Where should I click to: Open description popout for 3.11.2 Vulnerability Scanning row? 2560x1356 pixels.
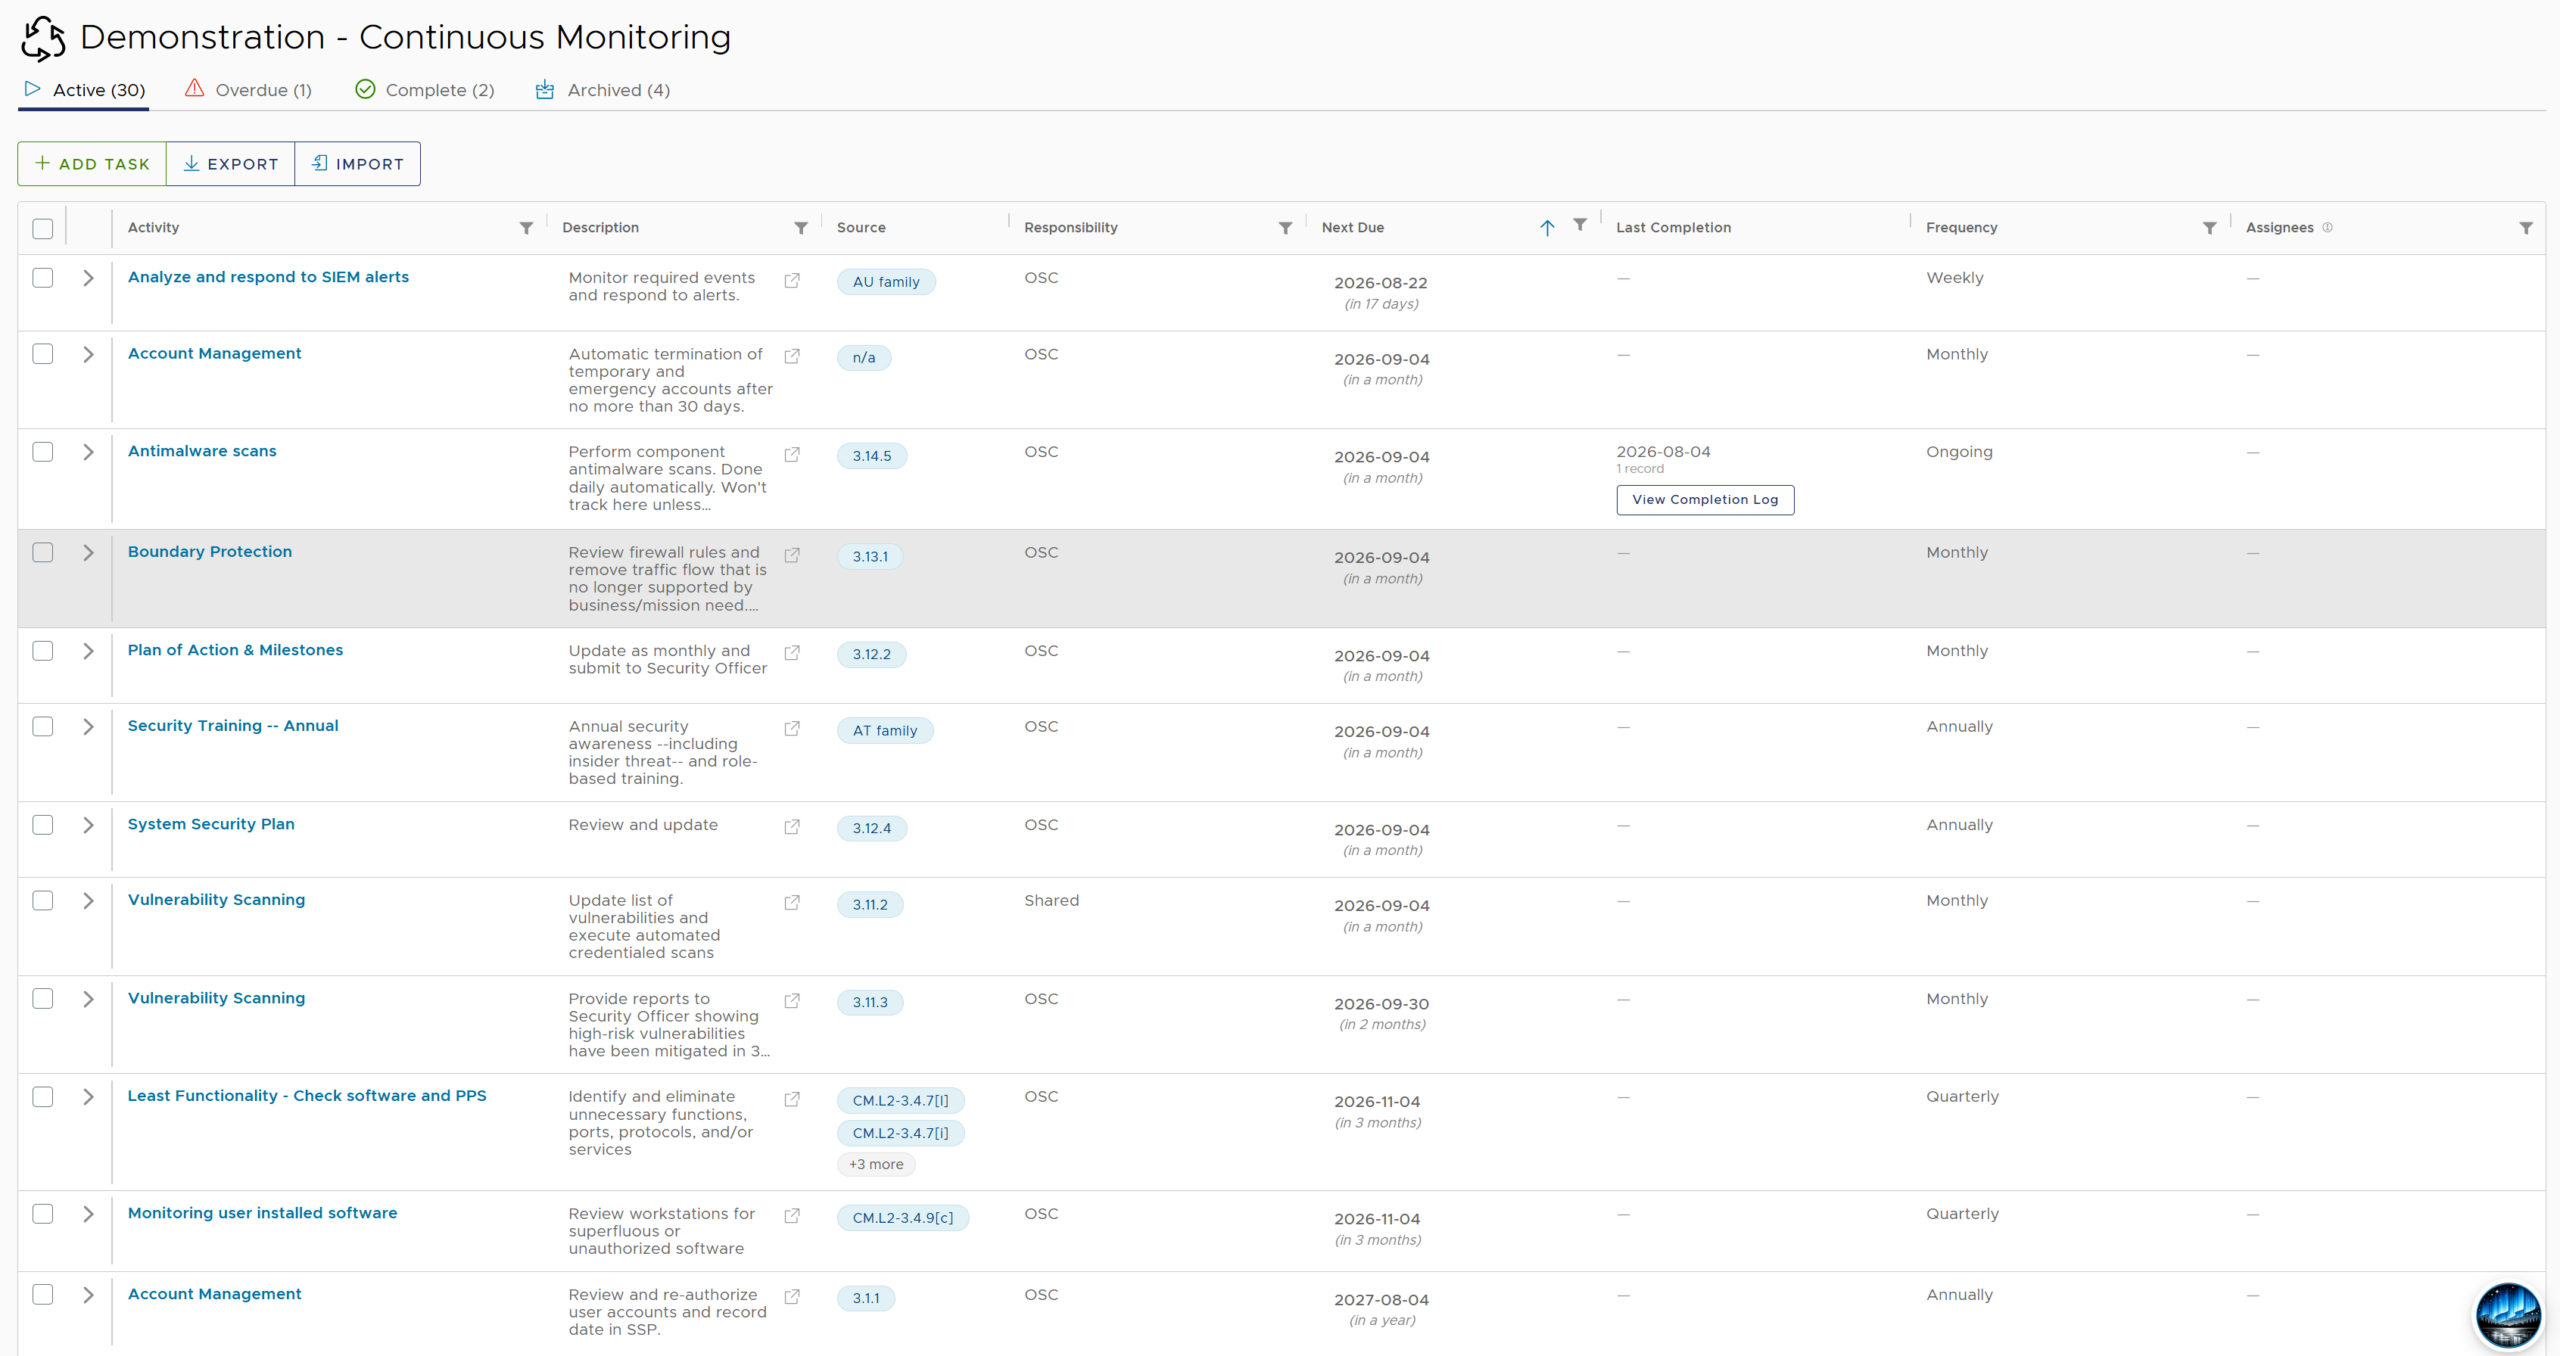792,903
